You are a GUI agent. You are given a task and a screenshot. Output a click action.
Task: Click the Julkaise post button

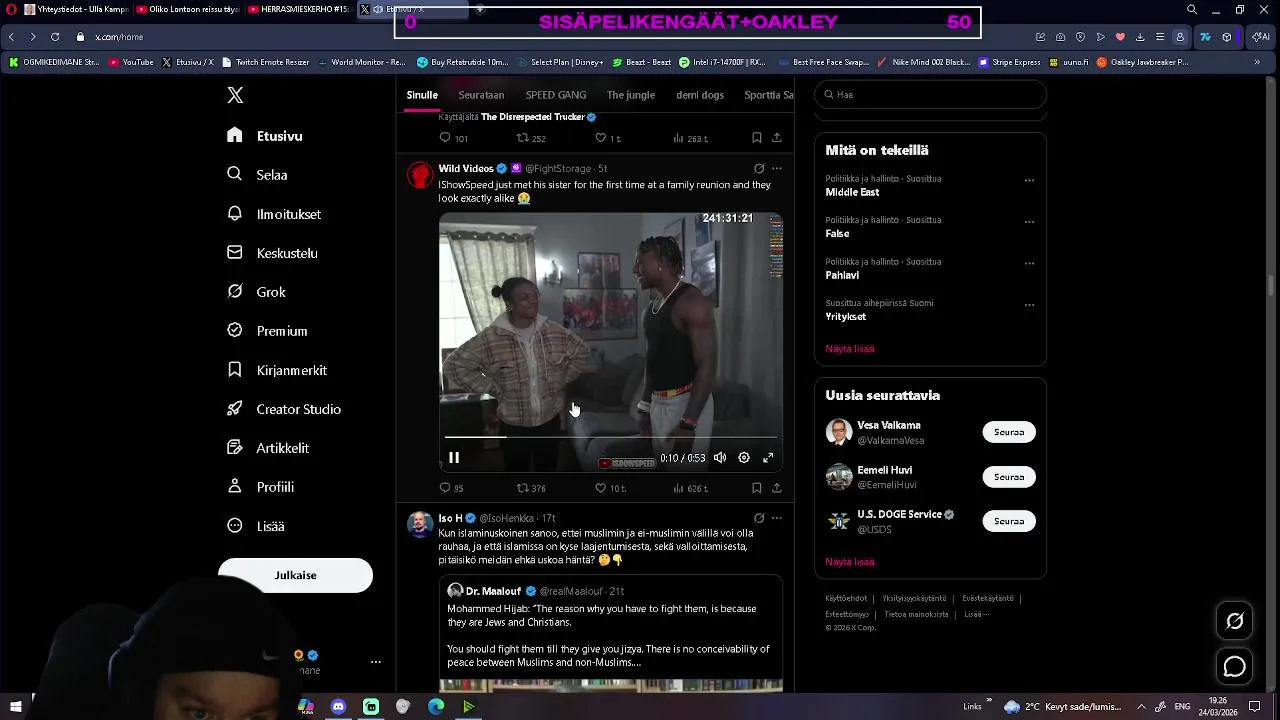click(x=295, y=575)
